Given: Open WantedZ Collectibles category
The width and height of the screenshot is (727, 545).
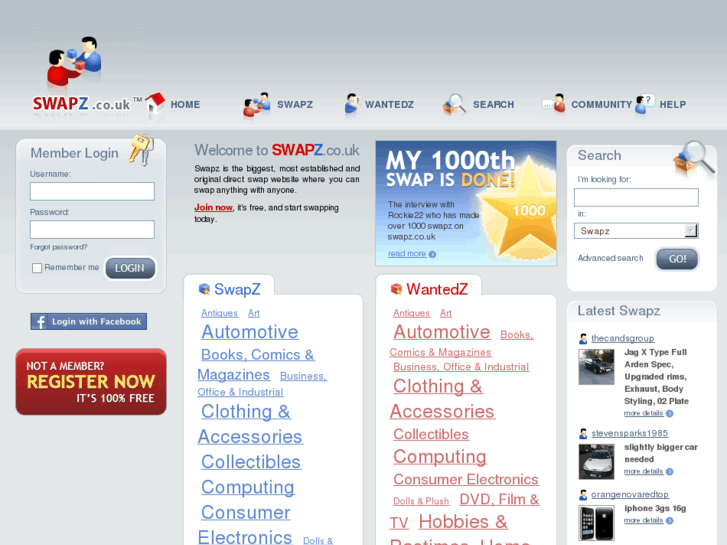Looking at the screenshot, I should 431,434.
